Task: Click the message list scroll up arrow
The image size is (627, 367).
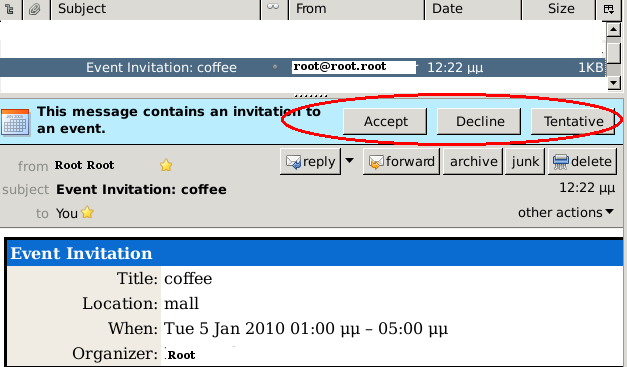Action: [613, 29]
